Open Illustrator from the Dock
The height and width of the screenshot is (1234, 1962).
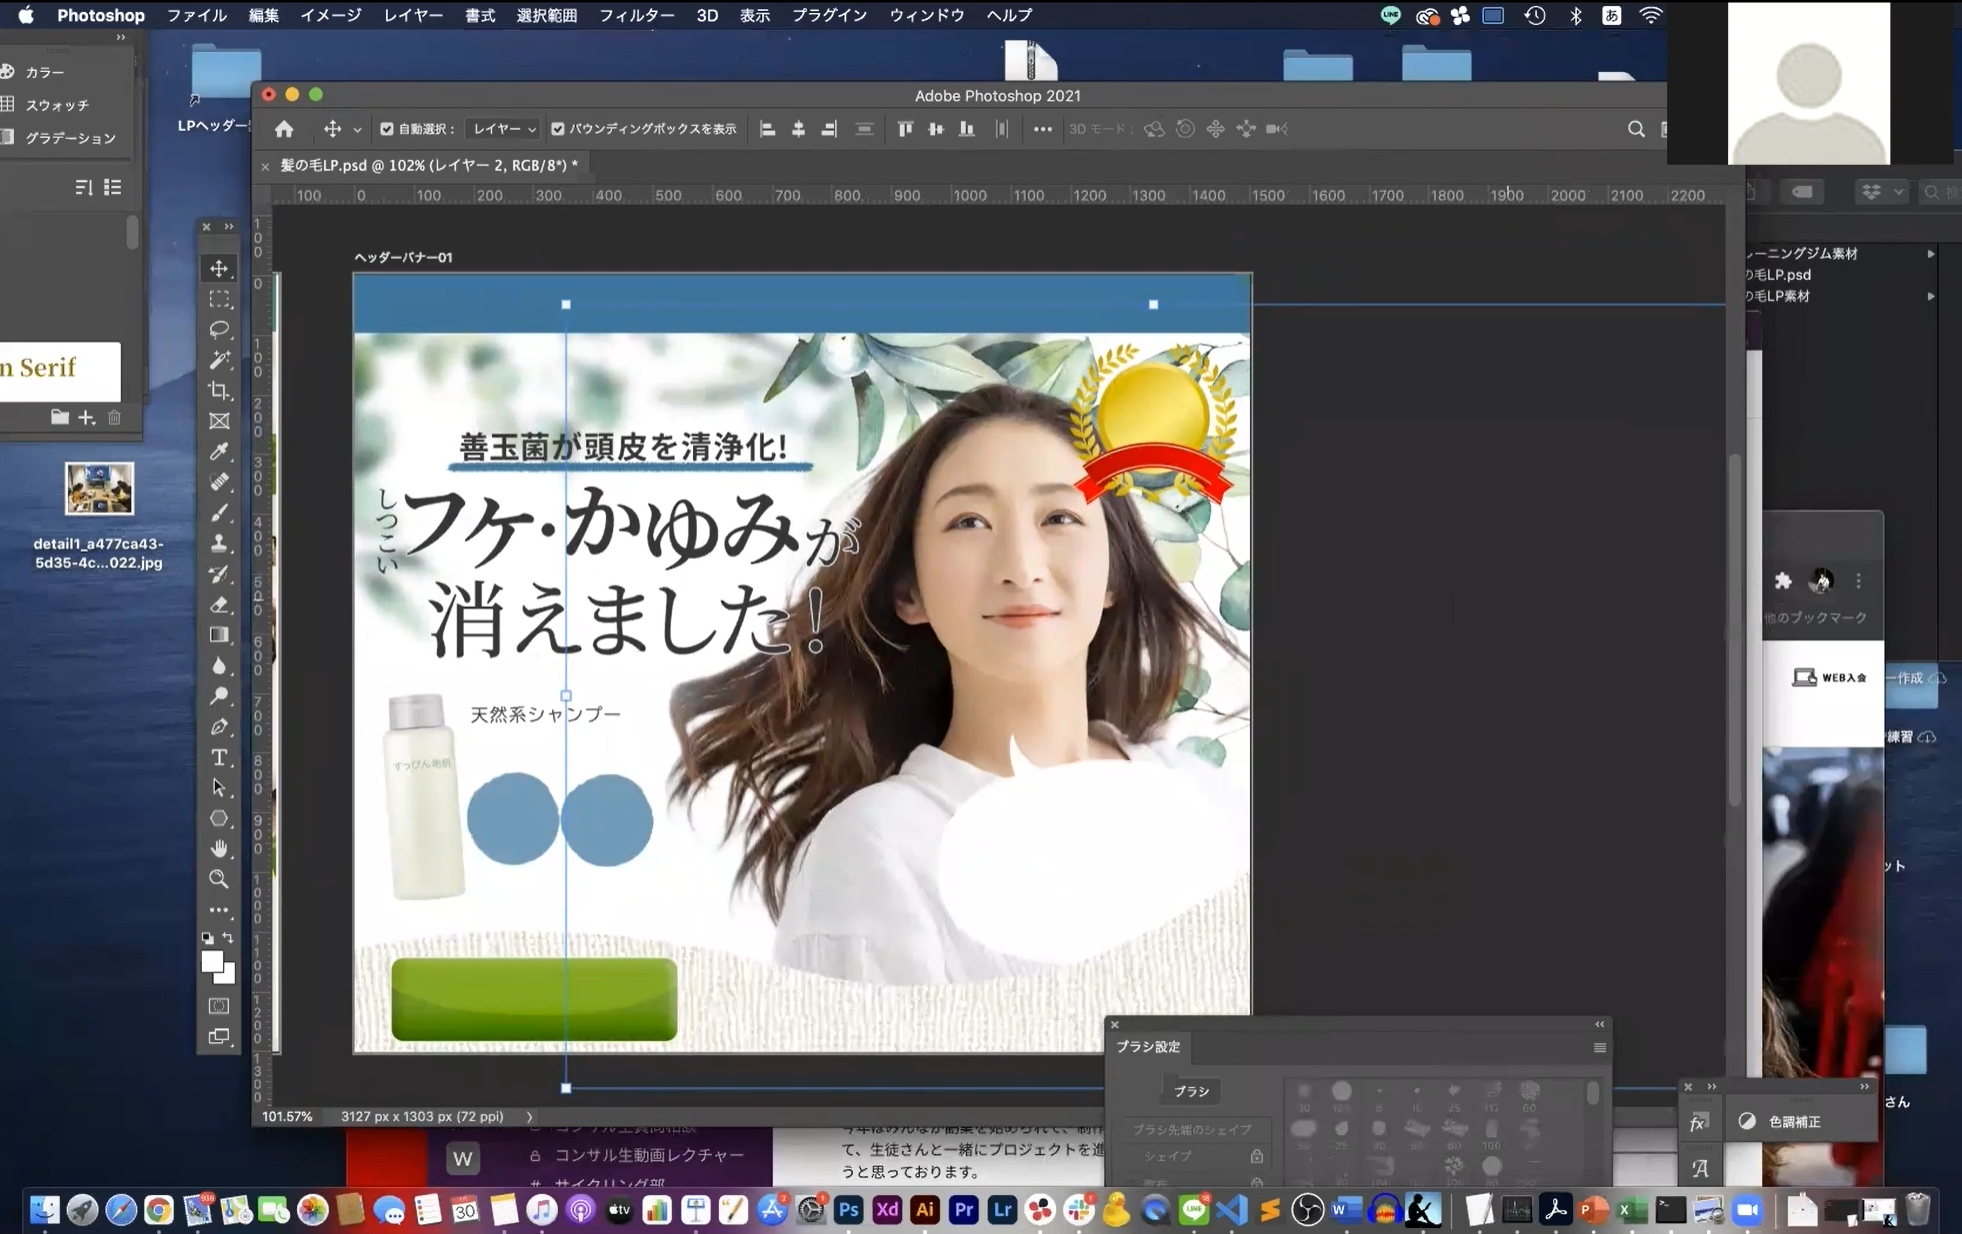pos(925,1210)
